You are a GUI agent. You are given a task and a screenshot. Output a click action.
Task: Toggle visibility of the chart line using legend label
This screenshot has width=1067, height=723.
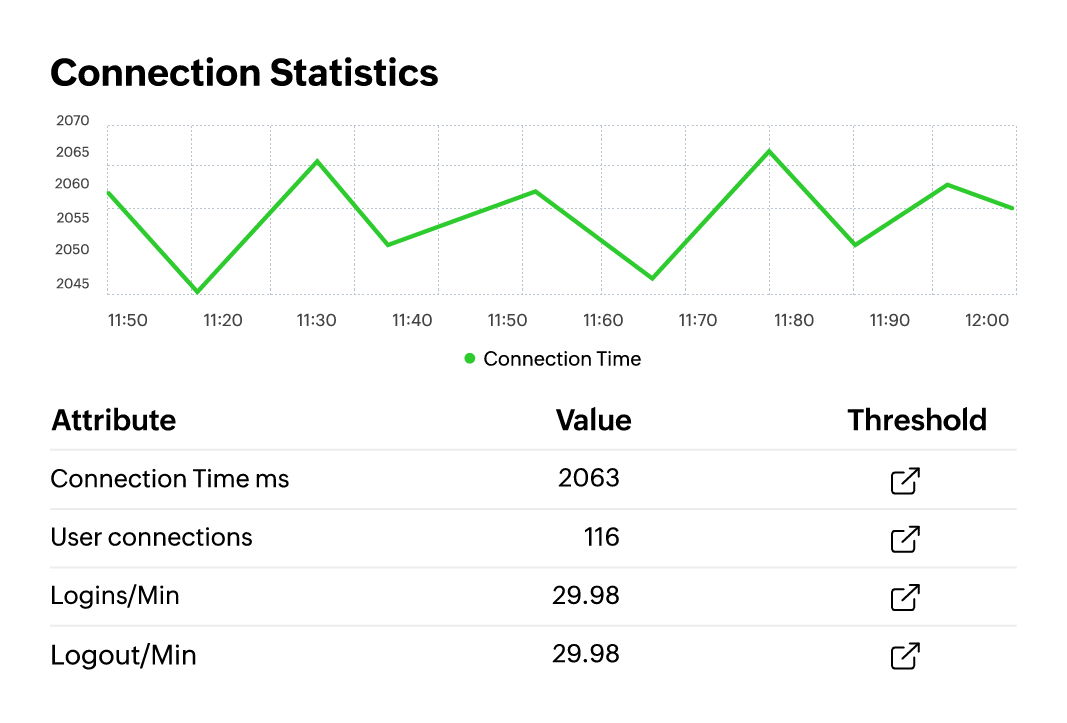[562, 358]
